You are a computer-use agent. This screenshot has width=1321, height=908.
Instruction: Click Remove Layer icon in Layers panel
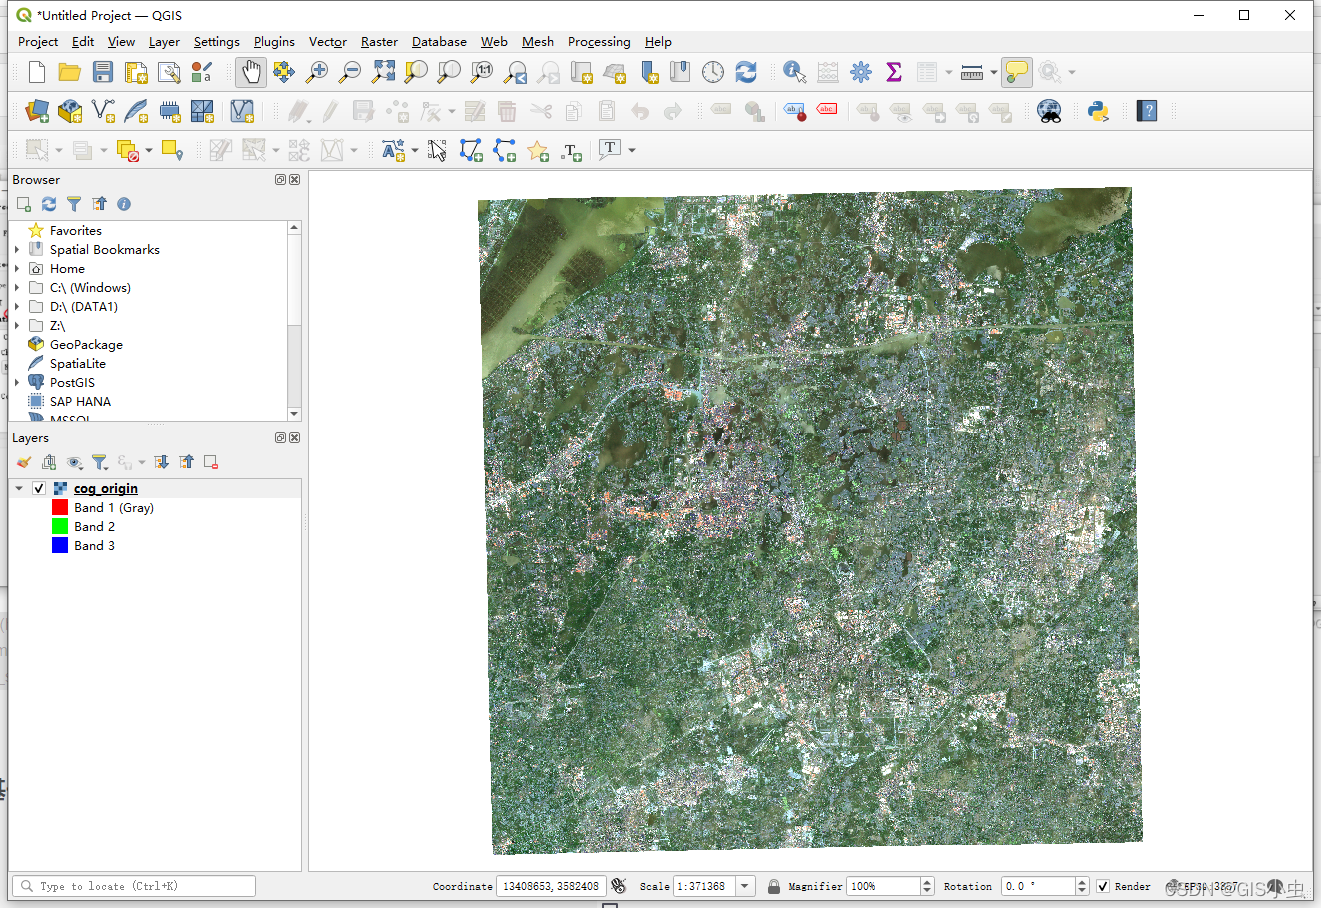click(x=211, y=462)
